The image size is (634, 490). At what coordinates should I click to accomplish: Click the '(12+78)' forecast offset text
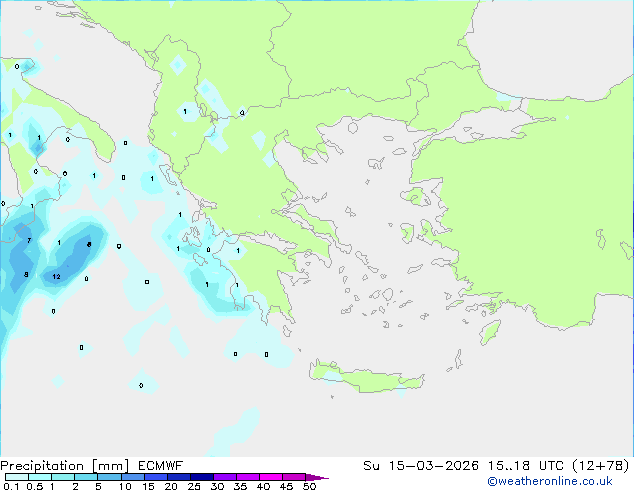[x=600, y=466]
